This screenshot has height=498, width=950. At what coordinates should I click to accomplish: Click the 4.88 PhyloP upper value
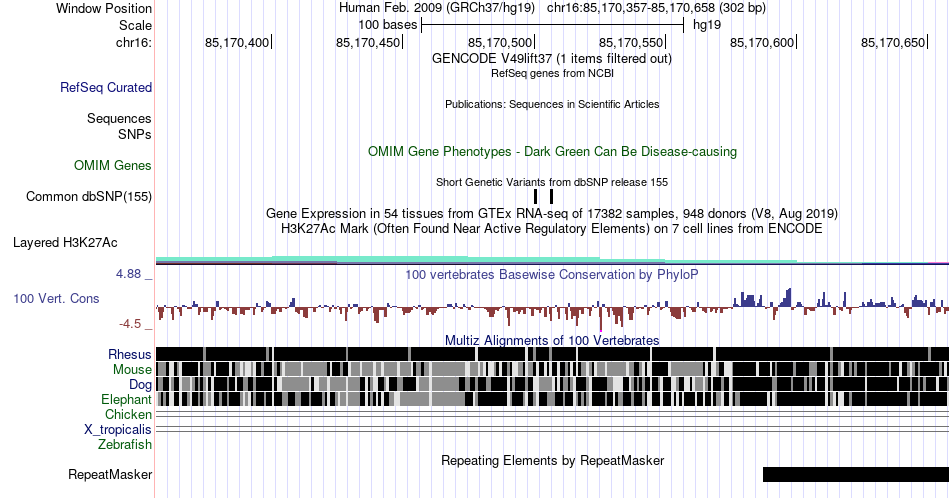coord(128,274)
